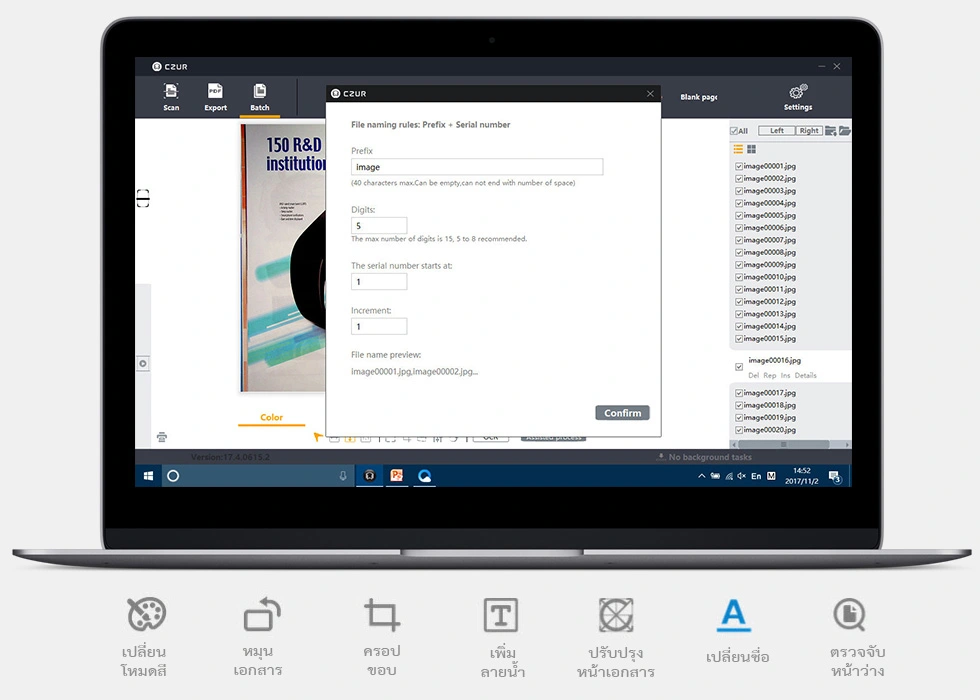Viewport: 980px width, 700px height.
Task: Click the rotate document feature icon
Action: (x=262, y=614)
